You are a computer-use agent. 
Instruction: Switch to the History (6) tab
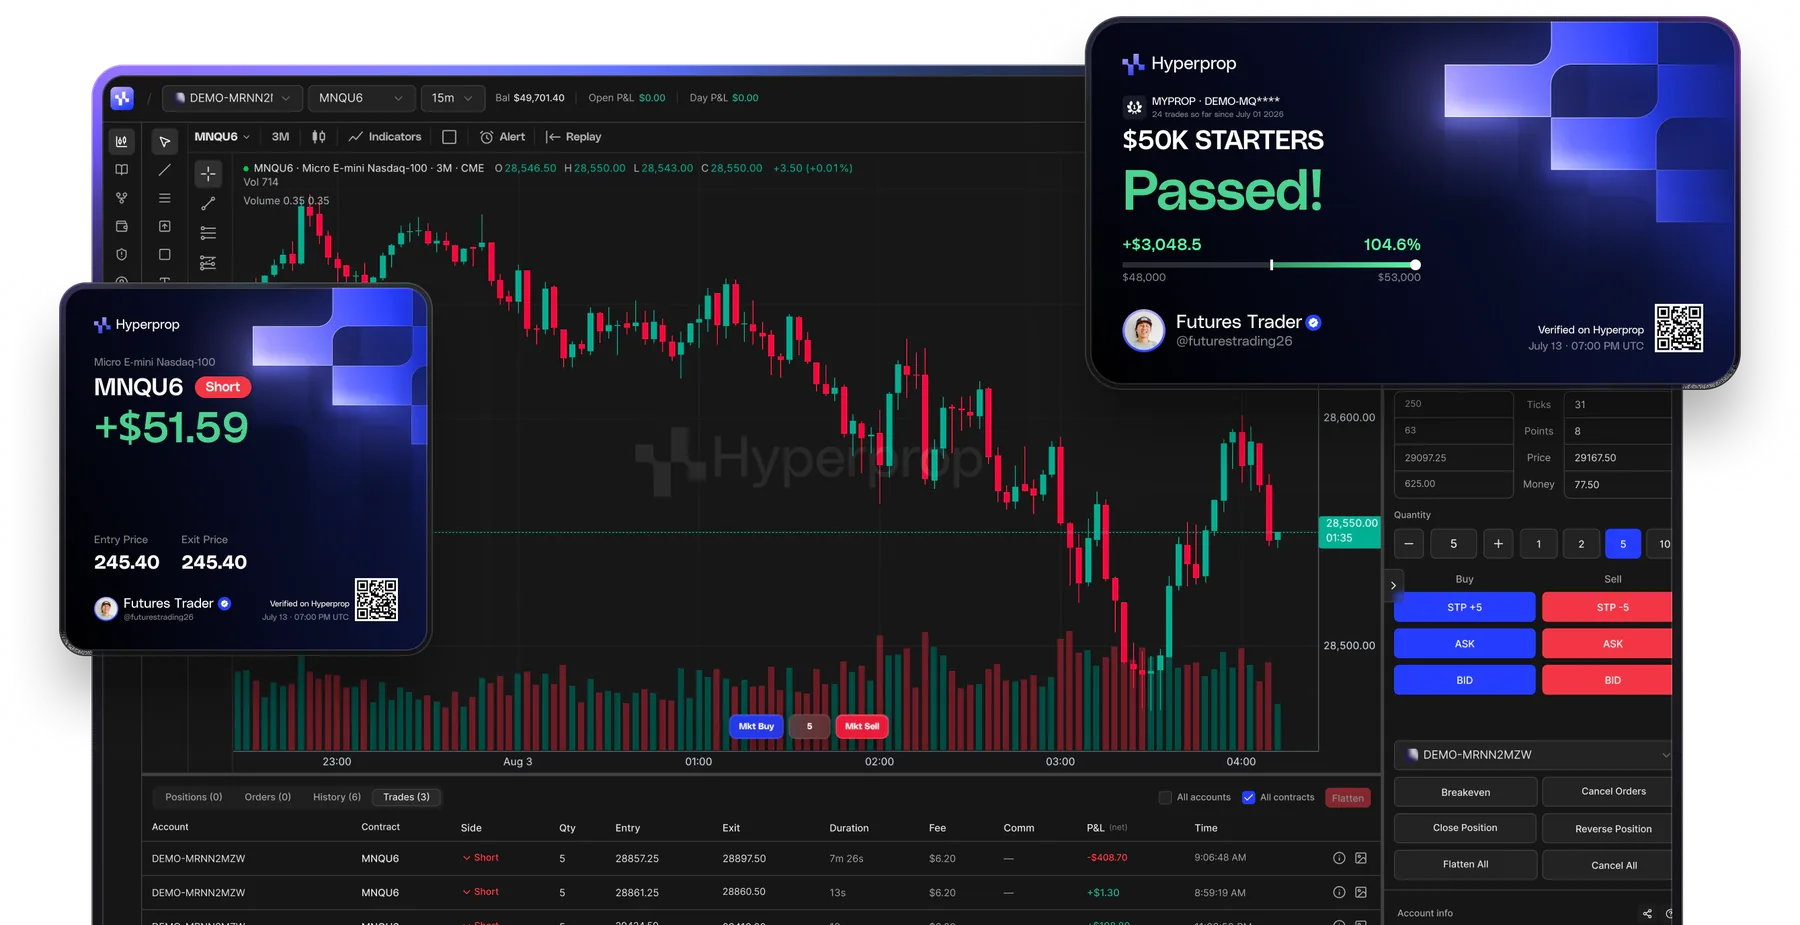336,797
